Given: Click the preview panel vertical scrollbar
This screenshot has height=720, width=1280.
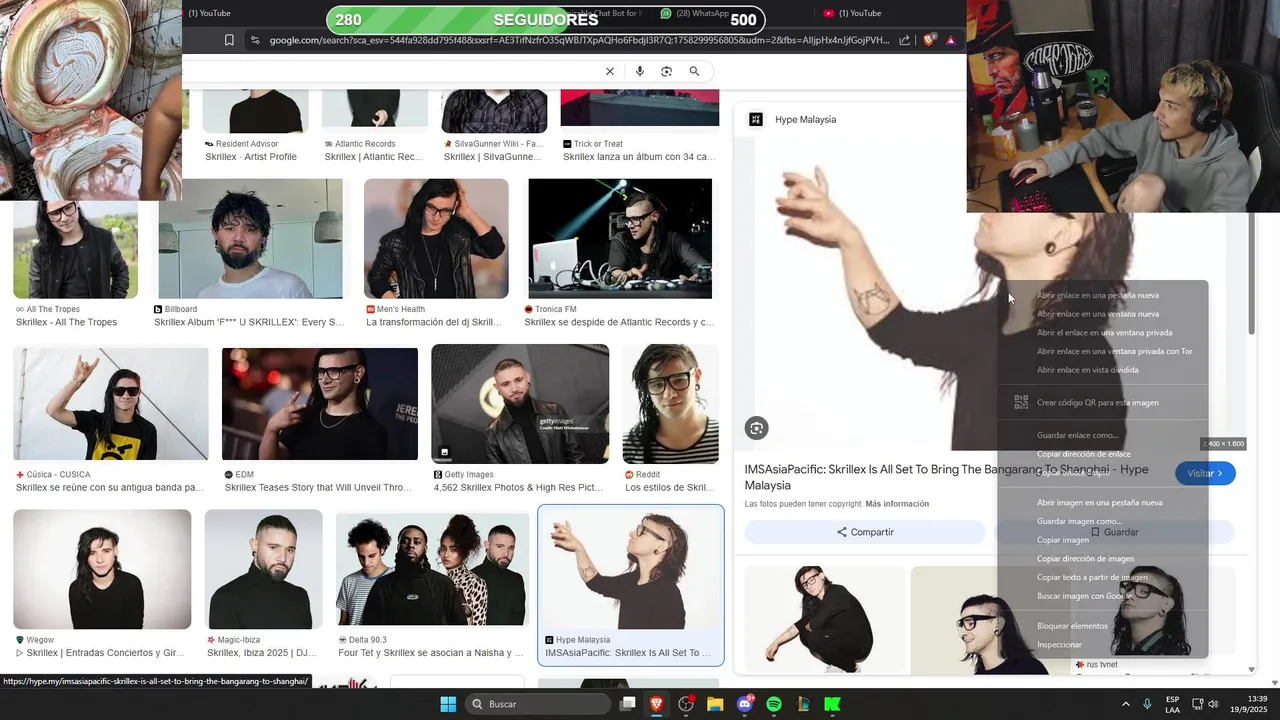Looking at the screenshot, I should click(1251, 275).
